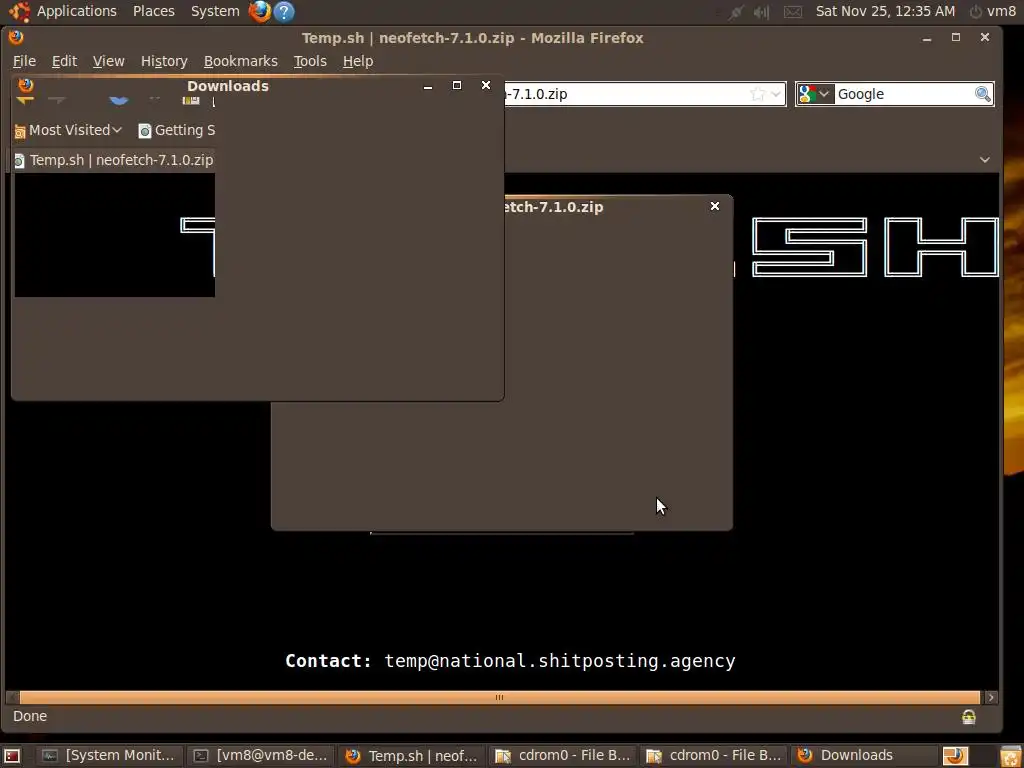The width and height of the screenshot is (1024, 768).
Task: Close the Downloads window
Action: point(485,86)
